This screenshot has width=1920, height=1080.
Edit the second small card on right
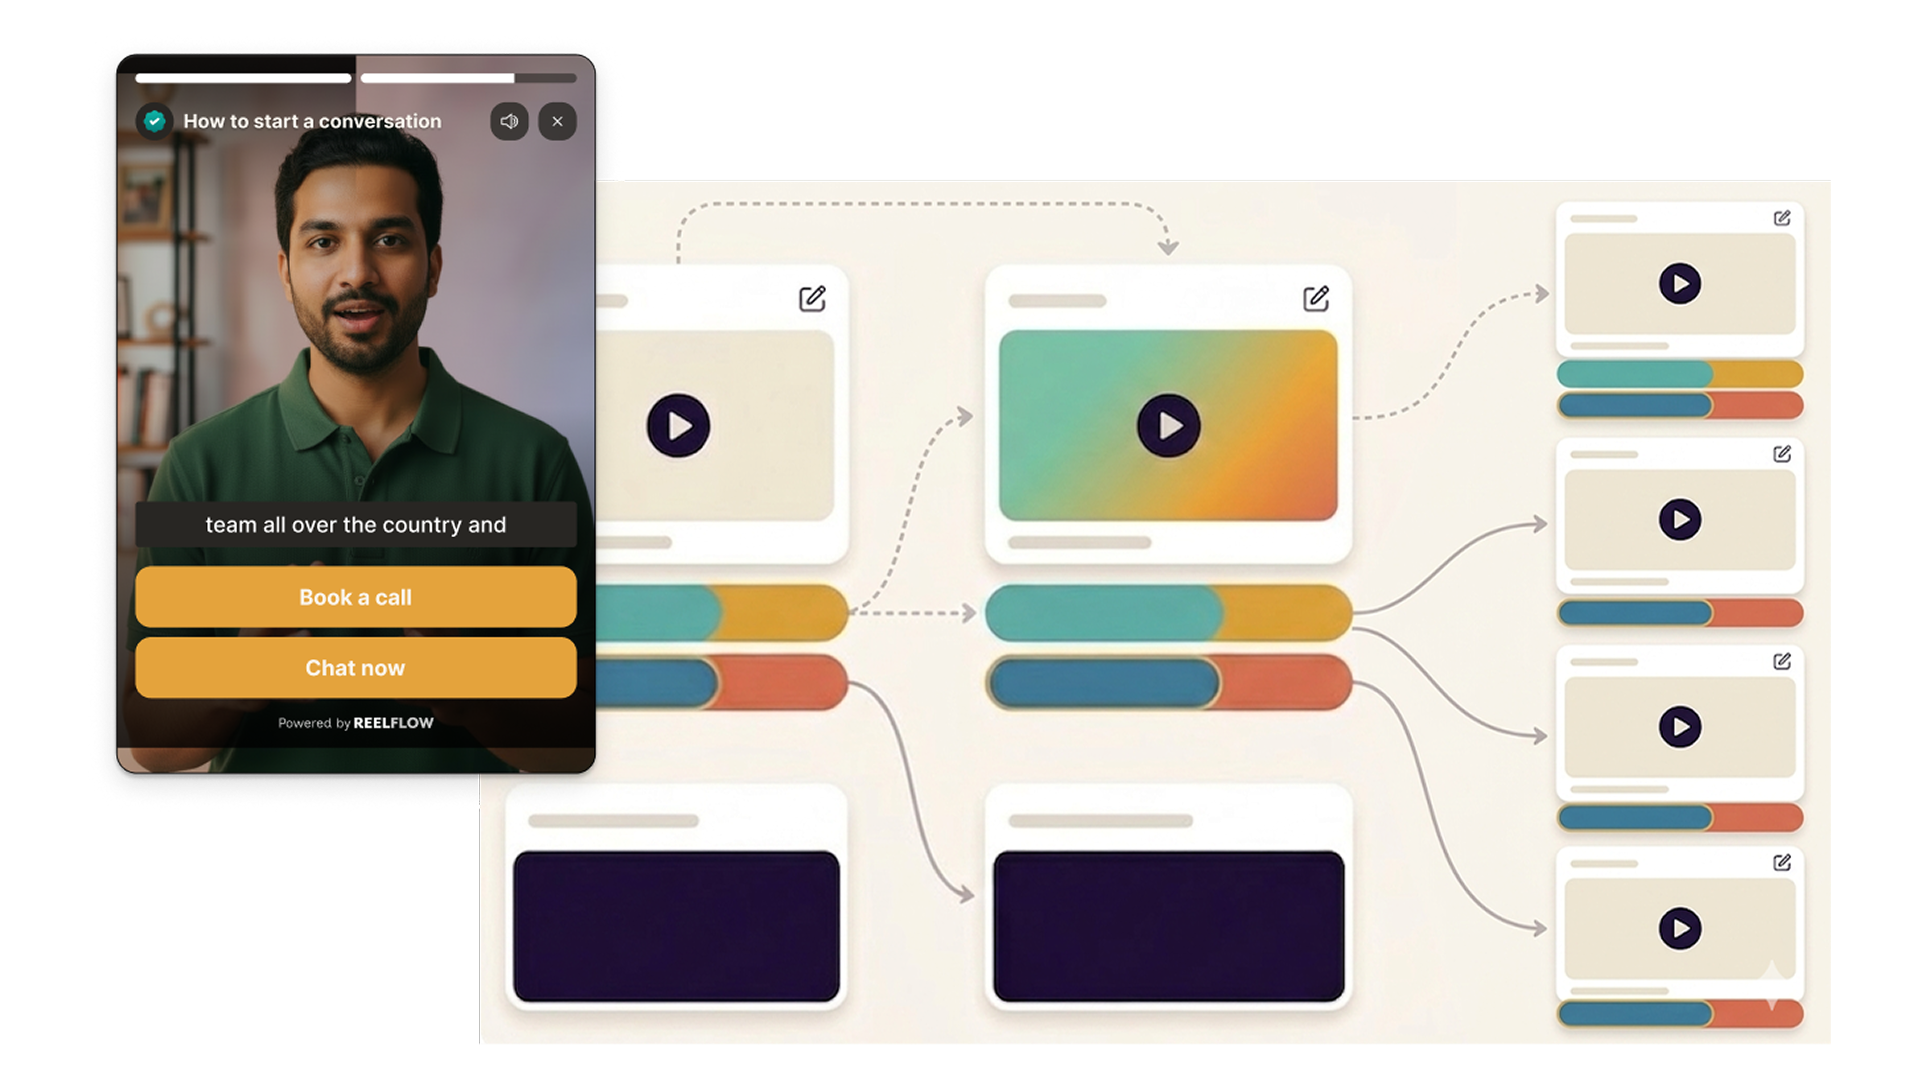coord(1782,454)
